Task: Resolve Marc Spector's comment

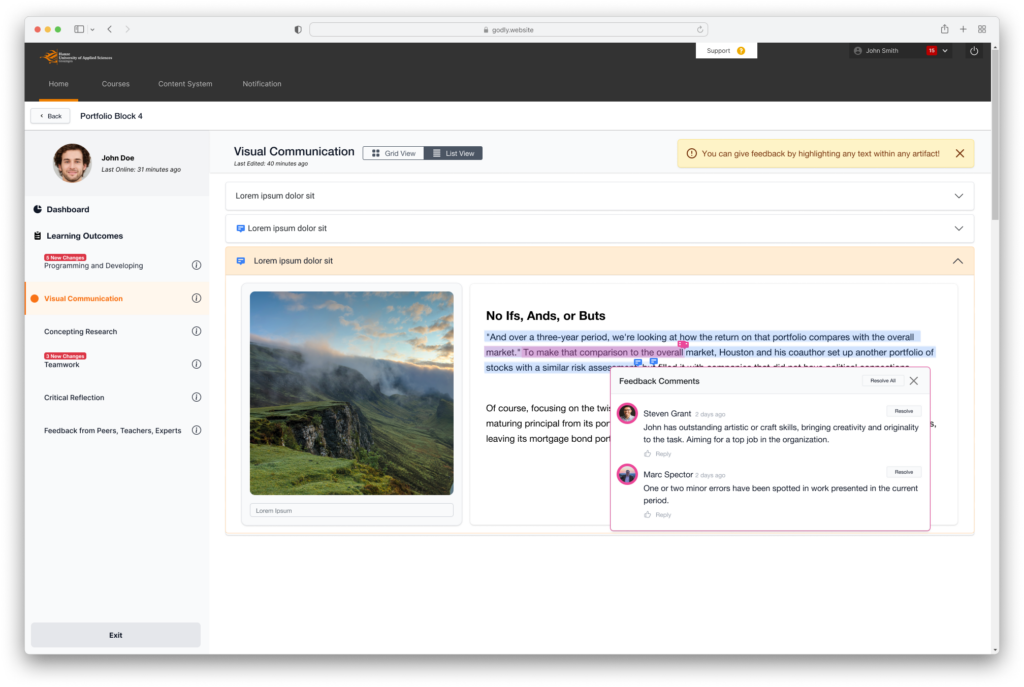Action: [x=904, y=471]
